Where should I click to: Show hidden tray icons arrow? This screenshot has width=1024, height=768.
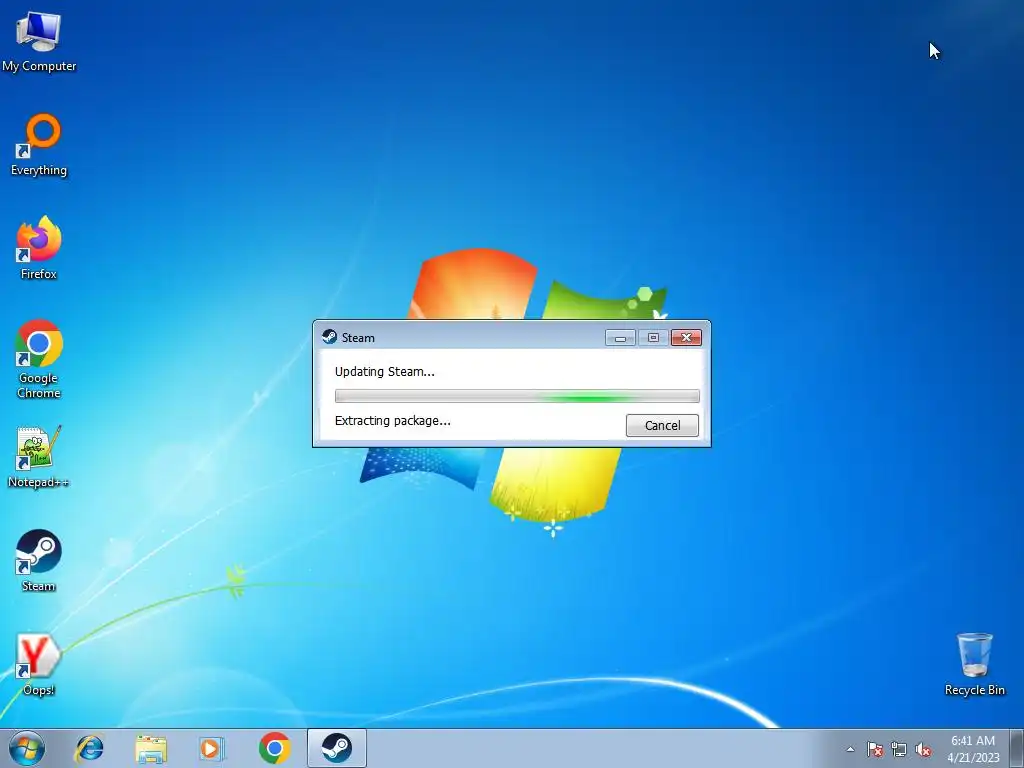pos(850,749)
